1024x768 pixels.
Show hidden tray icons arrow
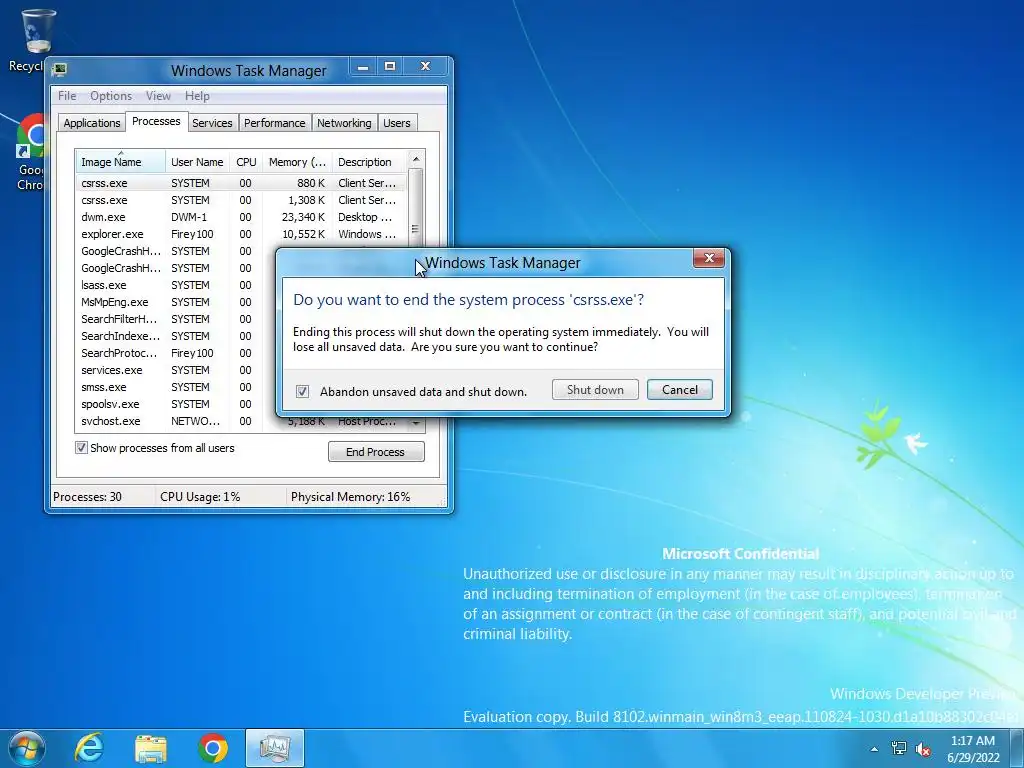(x=874, y=749)
